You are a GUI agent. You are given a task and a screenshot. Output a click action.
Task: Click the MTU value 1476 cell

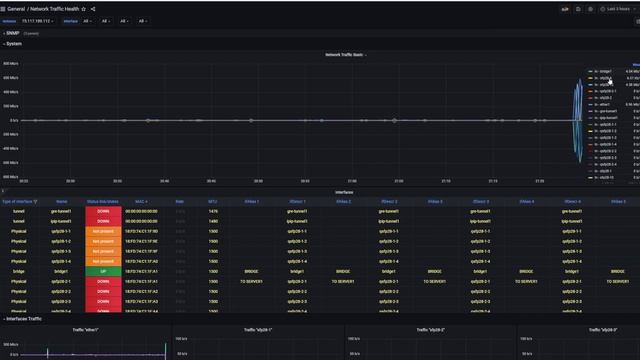[x=213, y=211]
